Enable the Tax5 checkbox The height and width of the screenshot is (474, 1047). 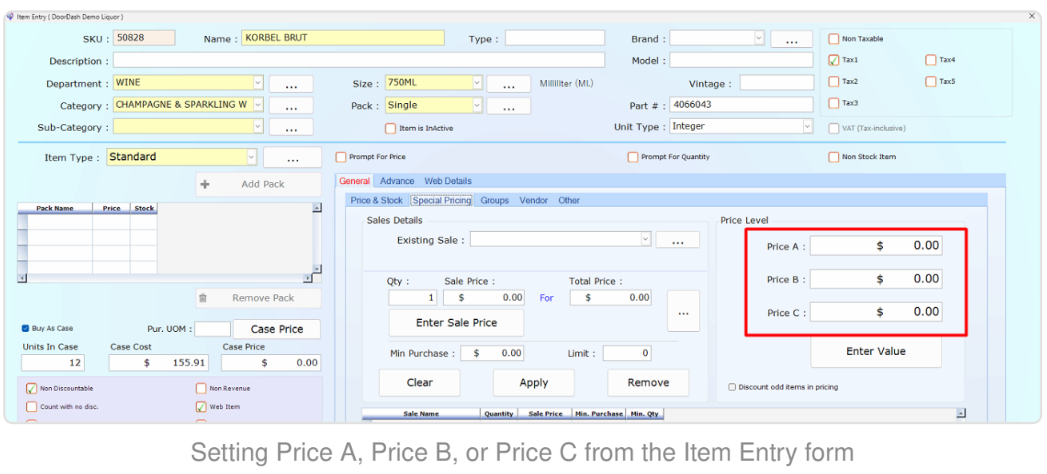point(931,81)
